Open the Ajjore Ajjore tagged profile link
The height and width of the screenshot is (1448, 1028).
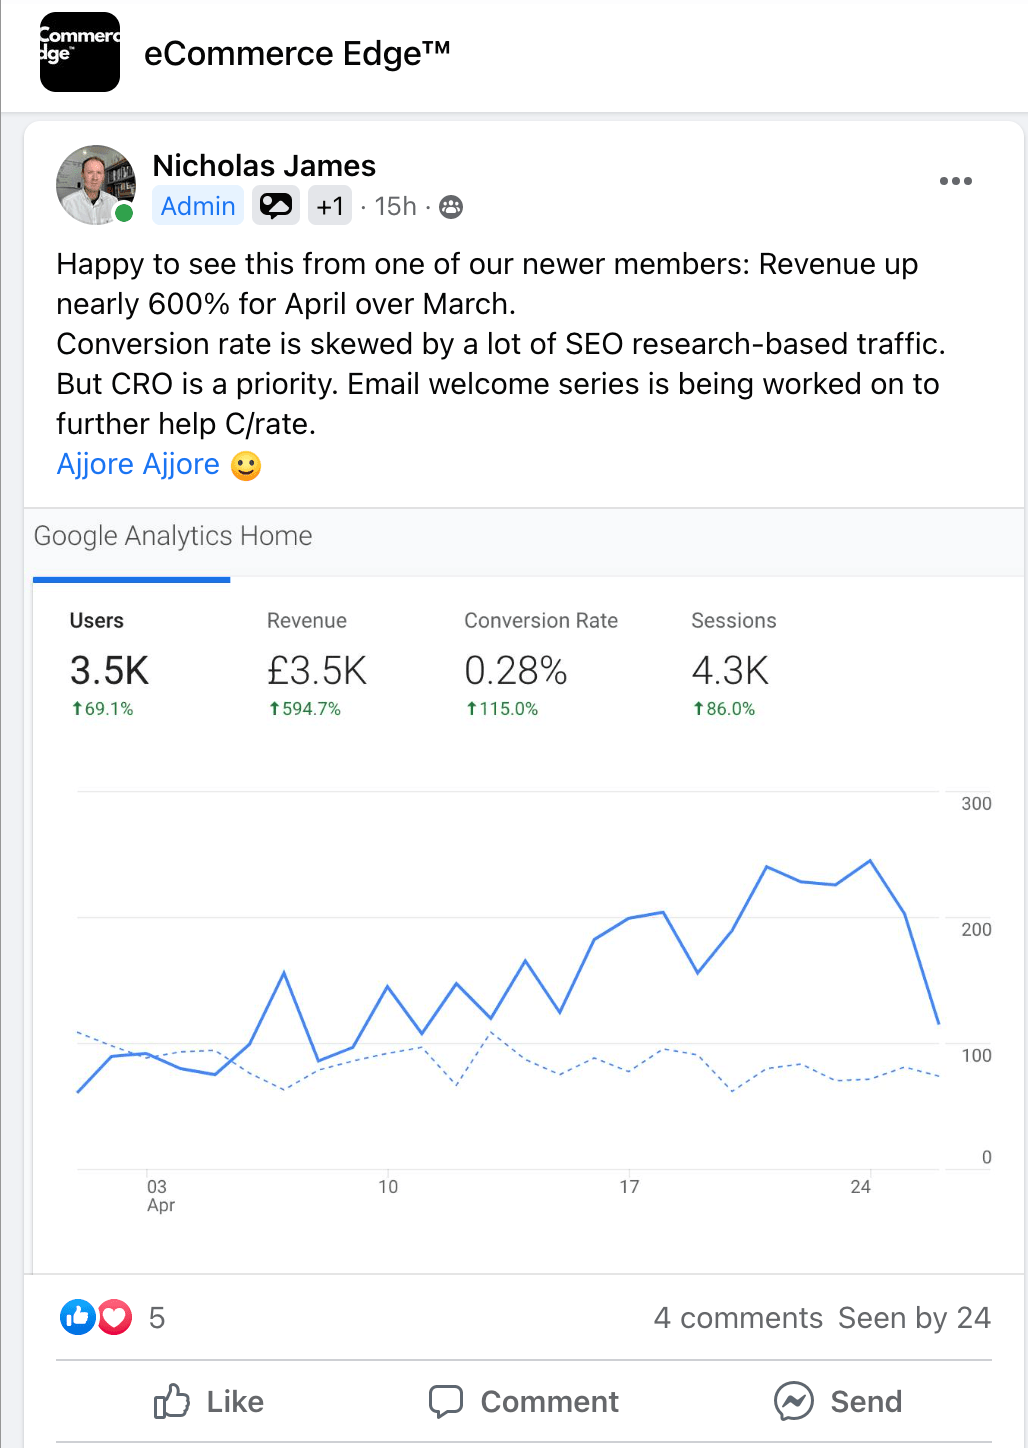[138, 464]
